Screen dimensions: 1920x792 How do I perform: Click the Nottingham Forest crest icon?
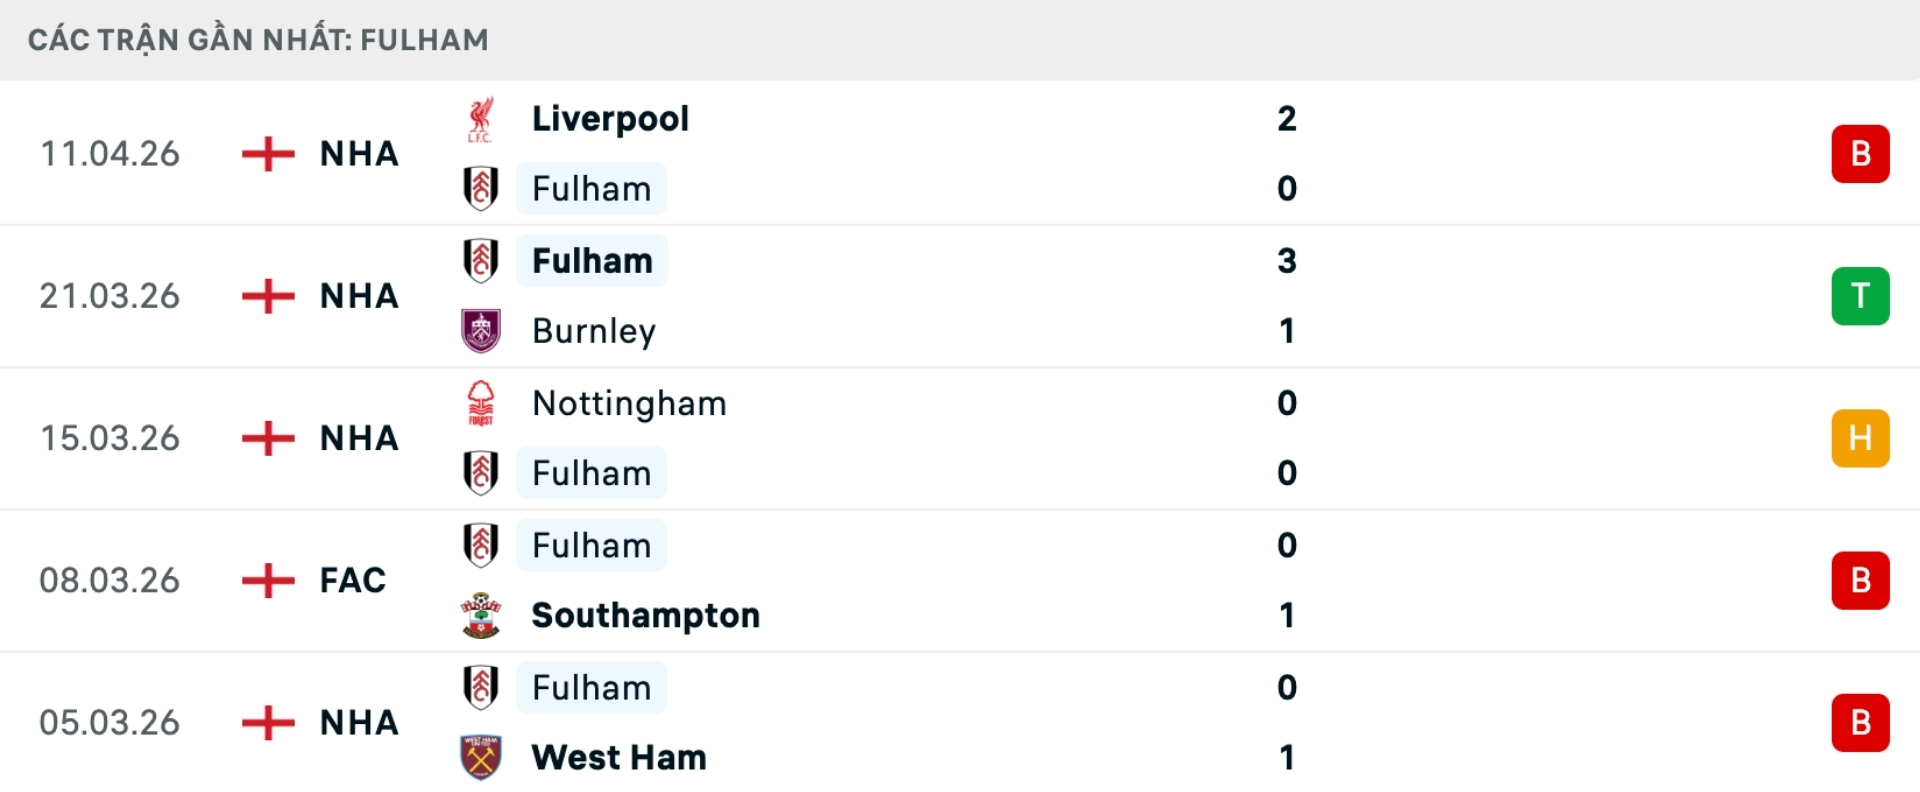click(481, 403)
